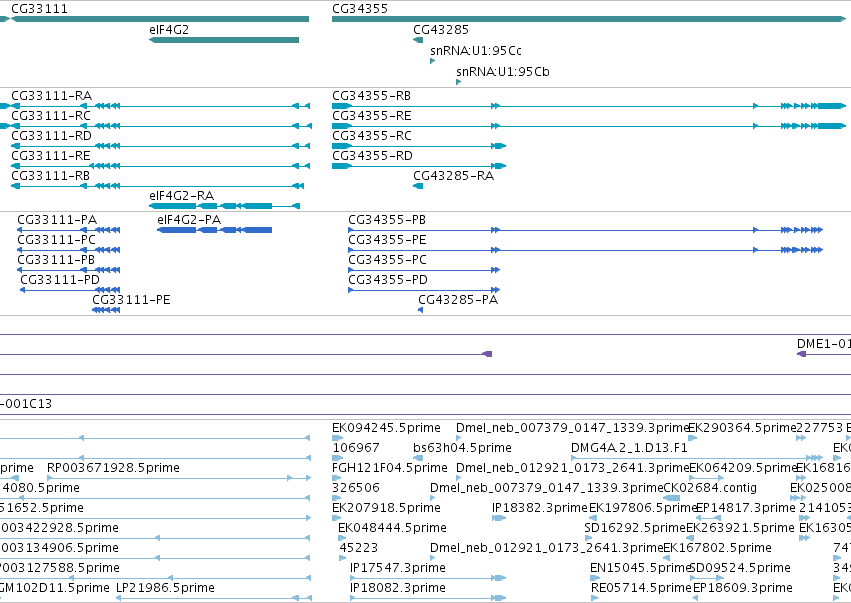This screenshot has height=603, width=851.
Task: Select transcript label CG33111-RE
Action: click(x=51, y=156)
